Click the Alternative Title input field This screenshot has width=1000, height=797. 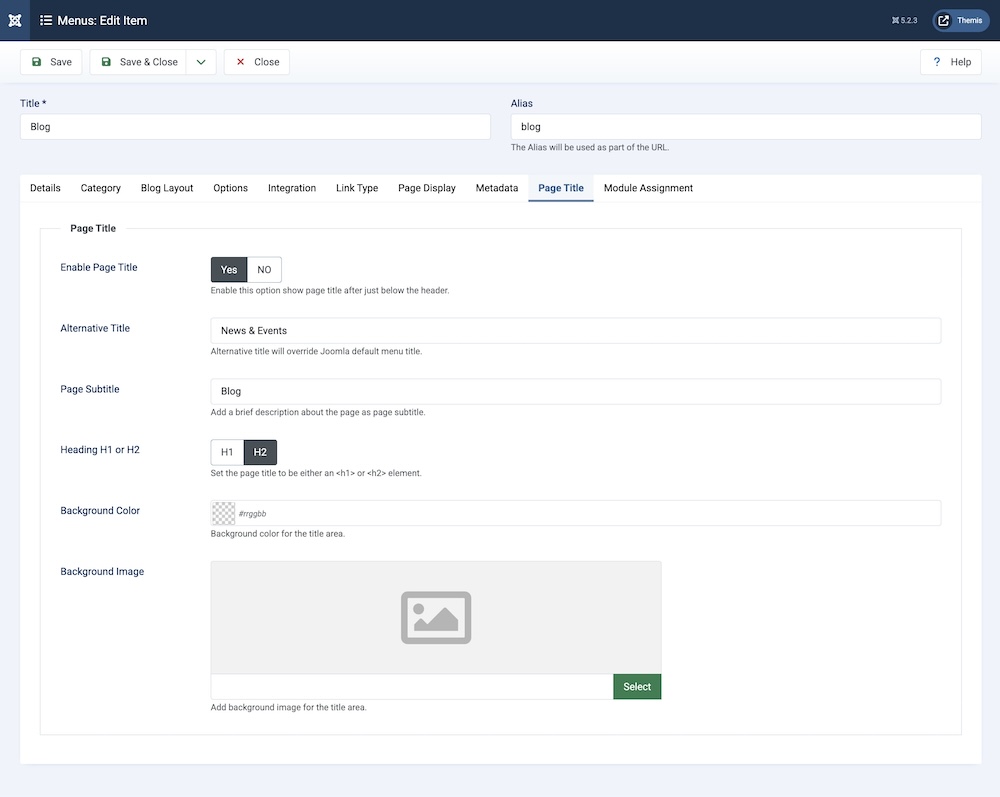[x=575, y=331]
